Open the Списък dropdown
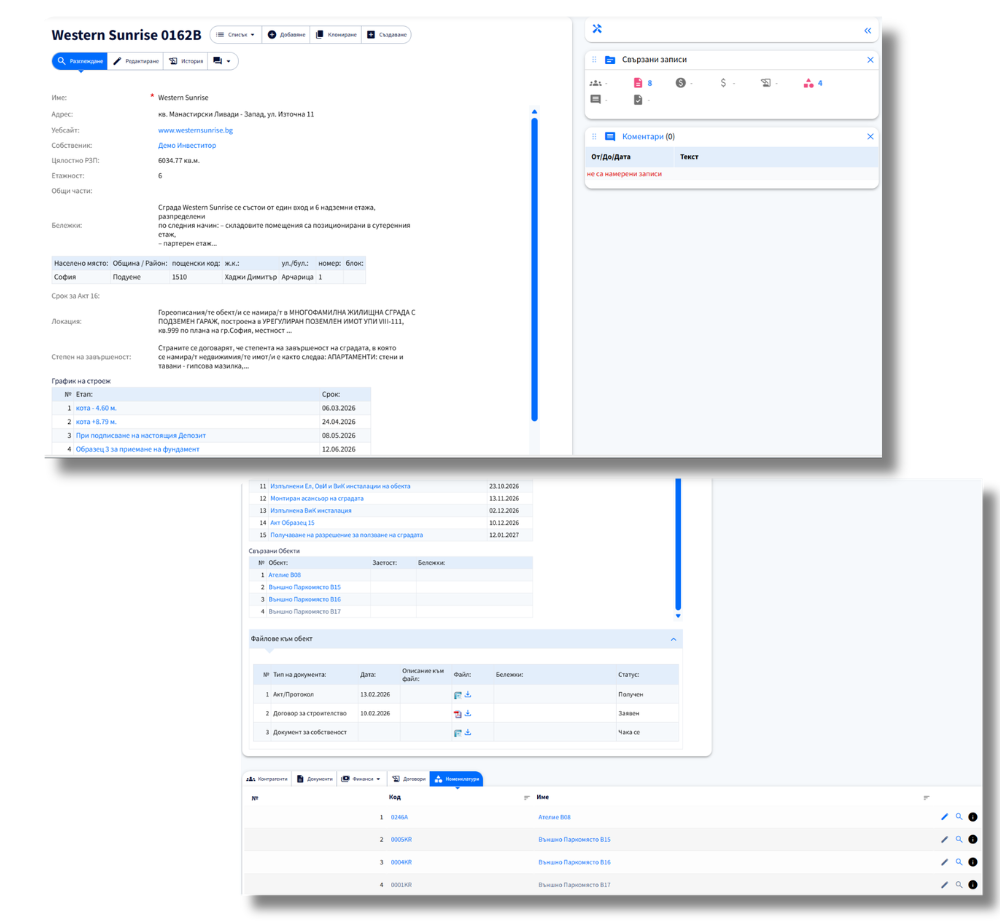 pos(236,35)
